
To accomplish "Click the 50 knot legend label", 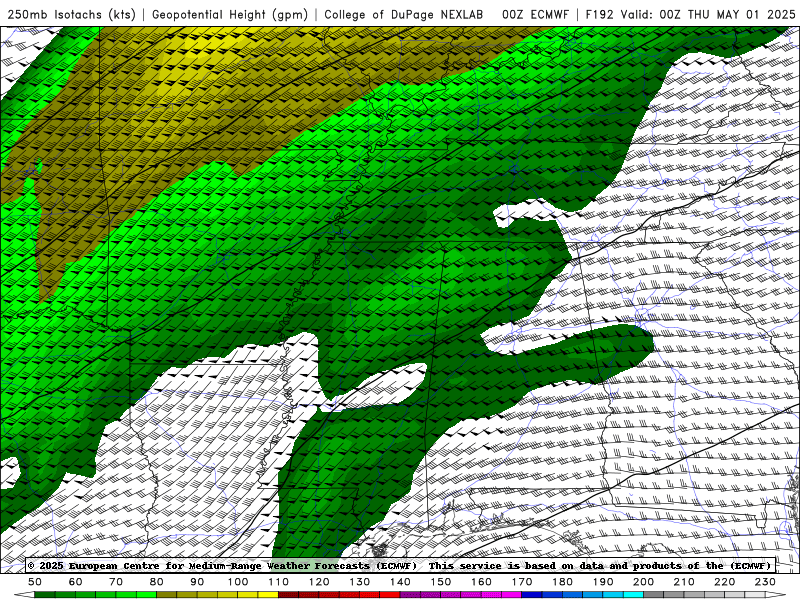I will (x=35, y=582).
